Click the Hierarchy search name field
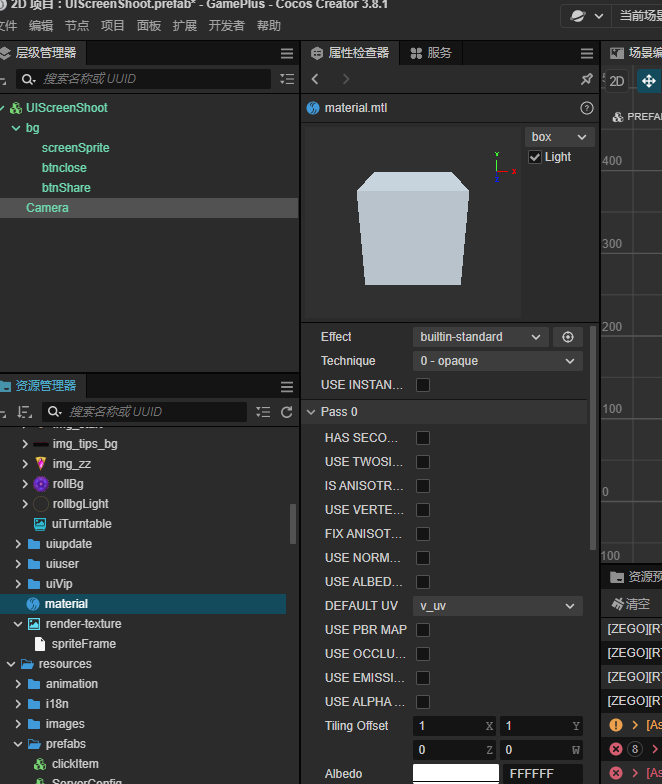The height and width of the screenshot is (784, 662). pos(143,79)
